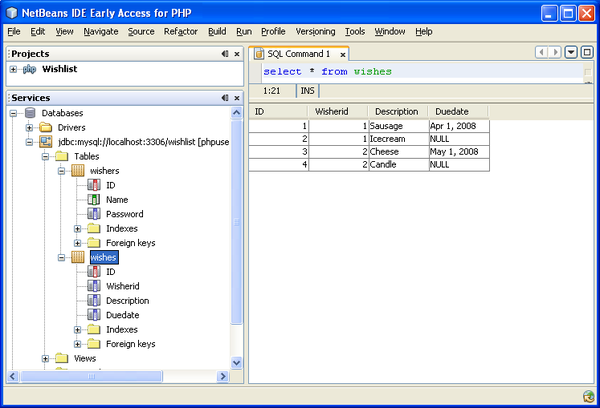Select the Icecream cell
The height and width of the screenshot is (408, 600).
(399, 139)
